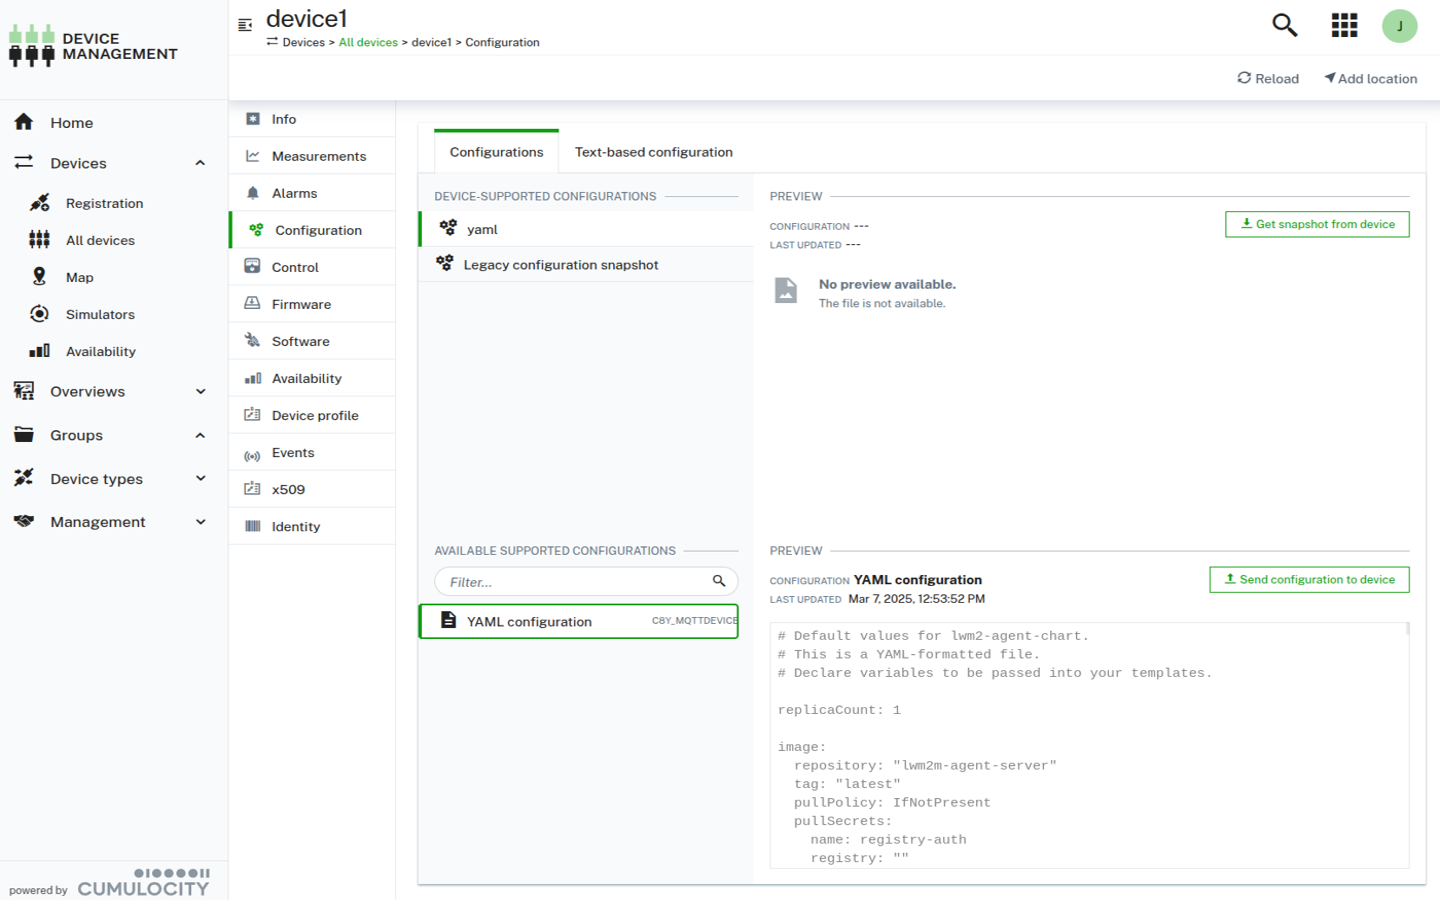Click the user avatar J icon
1440x900 pixels.
1399,26
